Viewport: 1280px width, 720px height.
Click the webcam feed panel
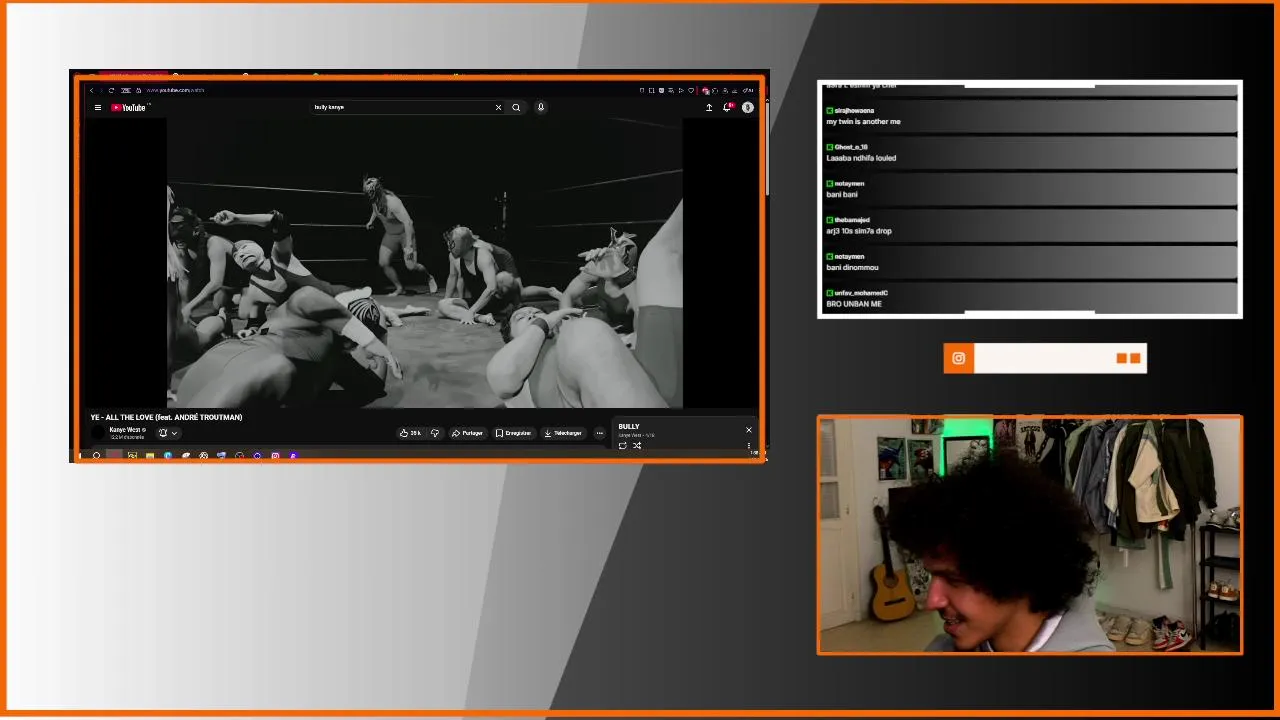coord(1030,535)
